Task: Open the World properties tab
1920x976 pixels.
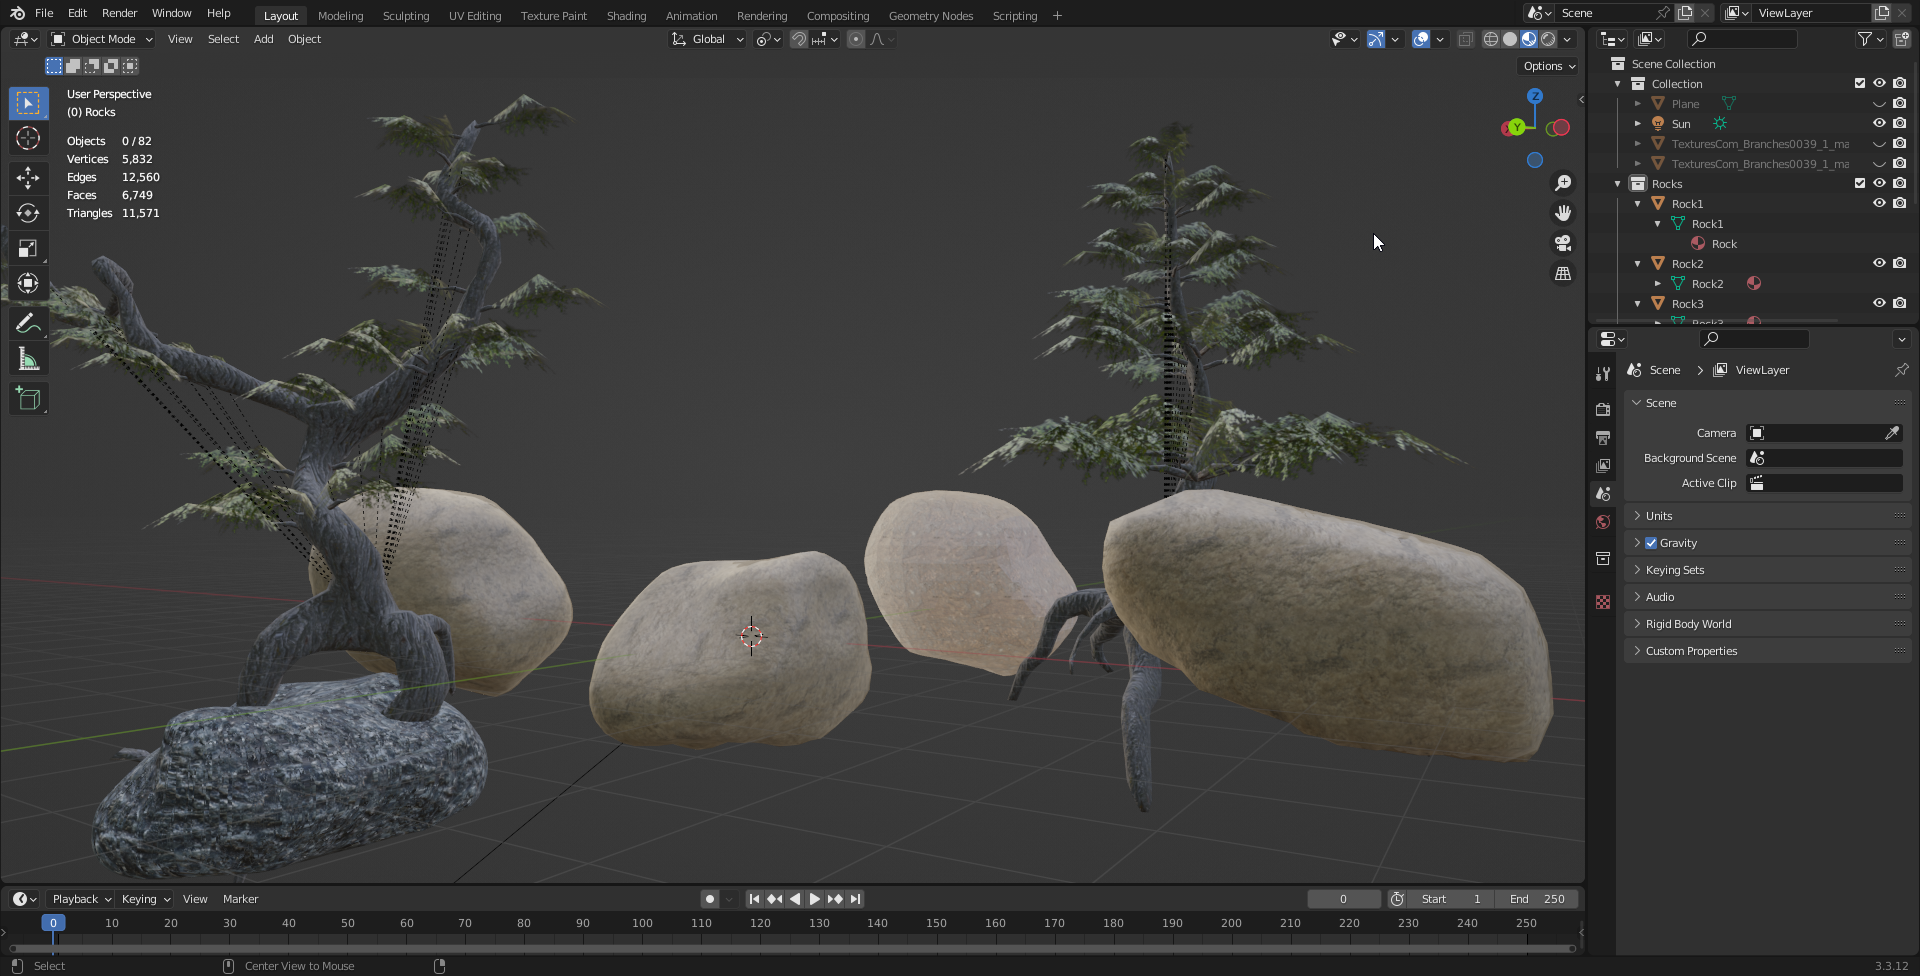Action: coord(1603,522)
